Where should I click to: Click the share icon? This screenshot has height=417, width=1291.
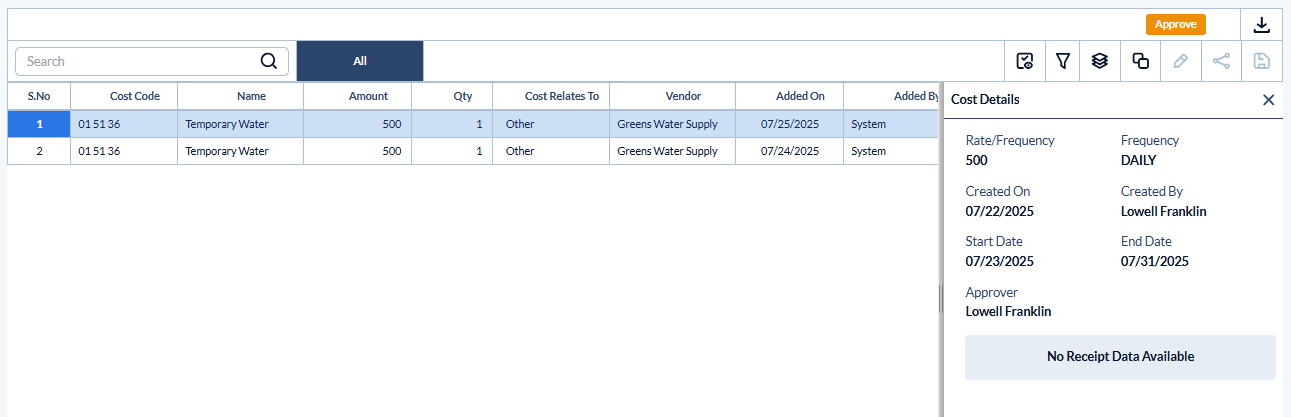(1221, 61)
